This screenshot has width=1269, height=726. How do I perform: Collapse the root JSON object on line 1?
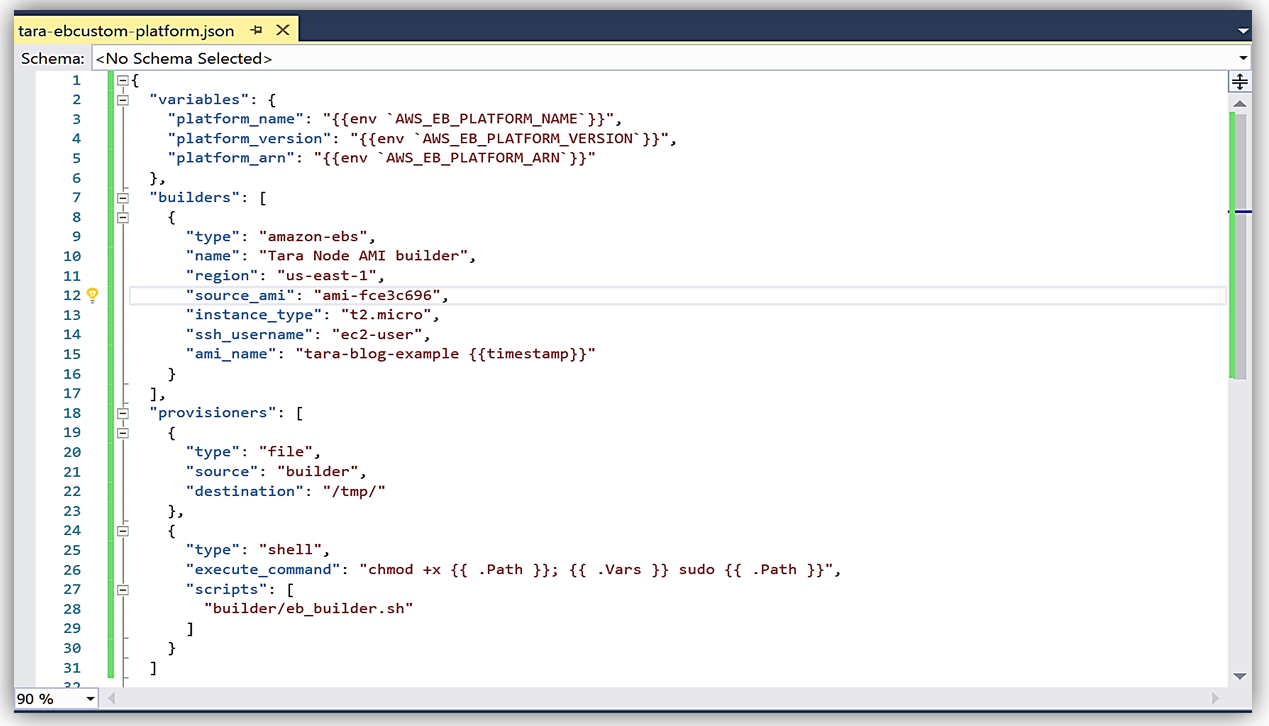click(x=123, y=80)
